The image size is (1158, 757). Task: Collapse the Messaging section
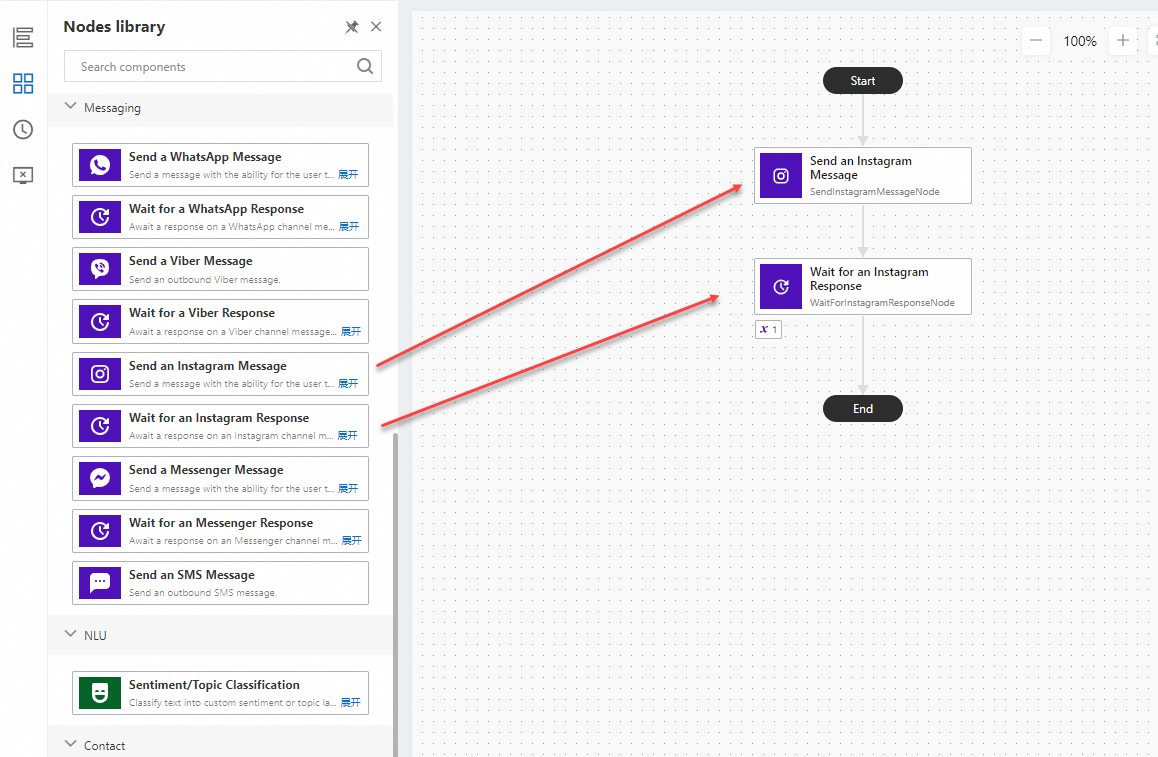pos(70,106)
